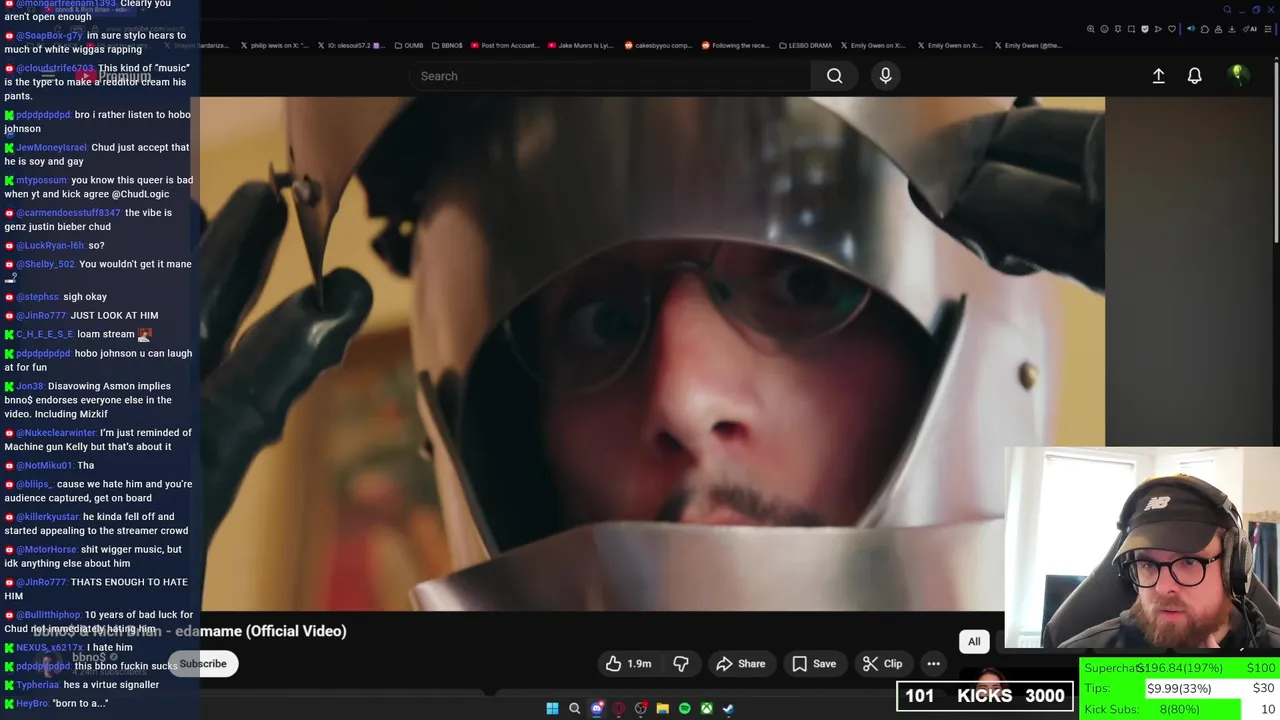Click the '101 KICKS 3000' goal counter
Image resolution: width=1280 pixels, height=720 pixels.
point(985,696)
